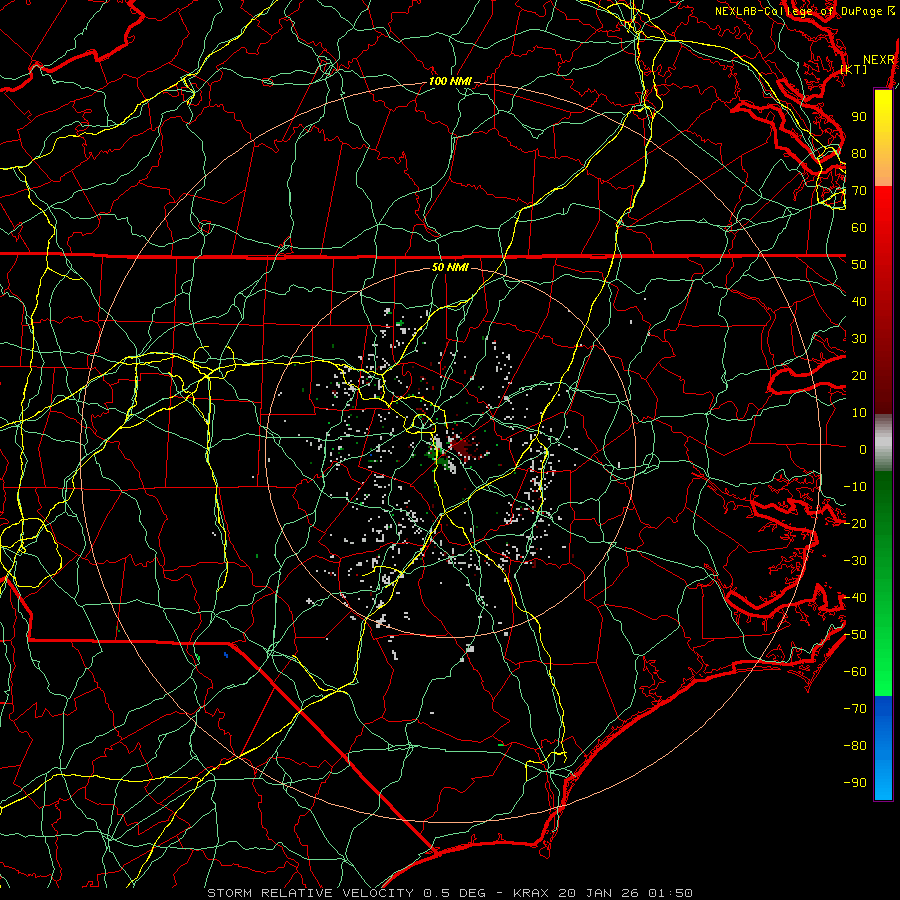Viewport: 900px width, 900px height.
Task: Click the KRAX radar site identifier
Action: (533, 893)
